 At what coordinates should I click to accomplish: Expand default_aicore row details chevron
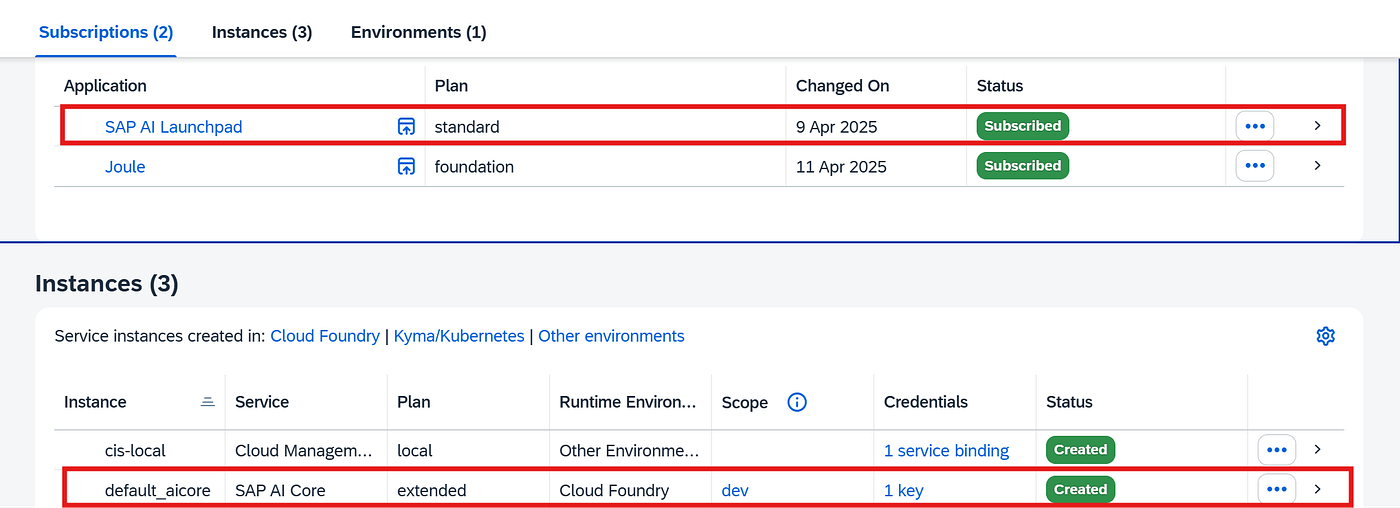[1317, 489]
